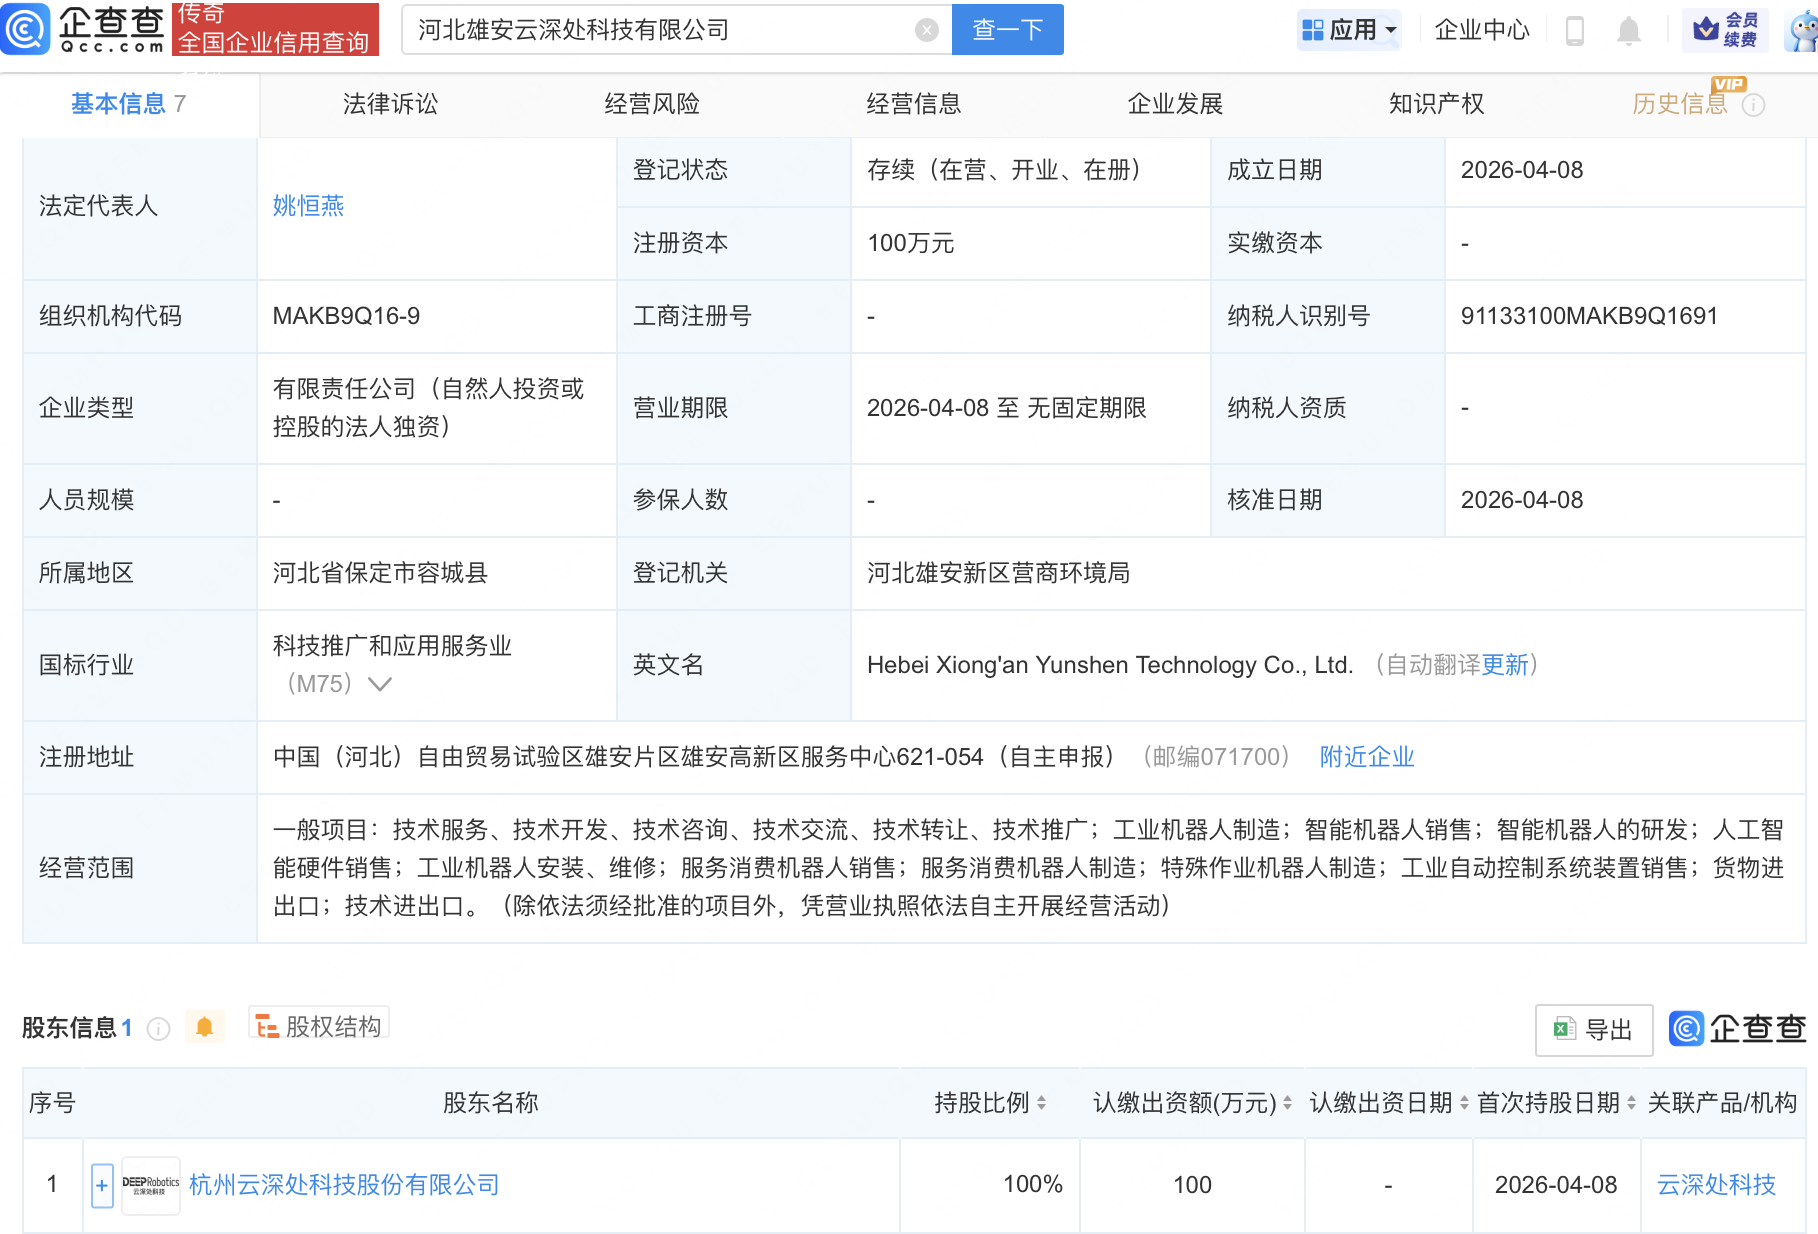Click the 查一下 search button
Screen dimensions: 1818x1234
[x=1006, y=30]
